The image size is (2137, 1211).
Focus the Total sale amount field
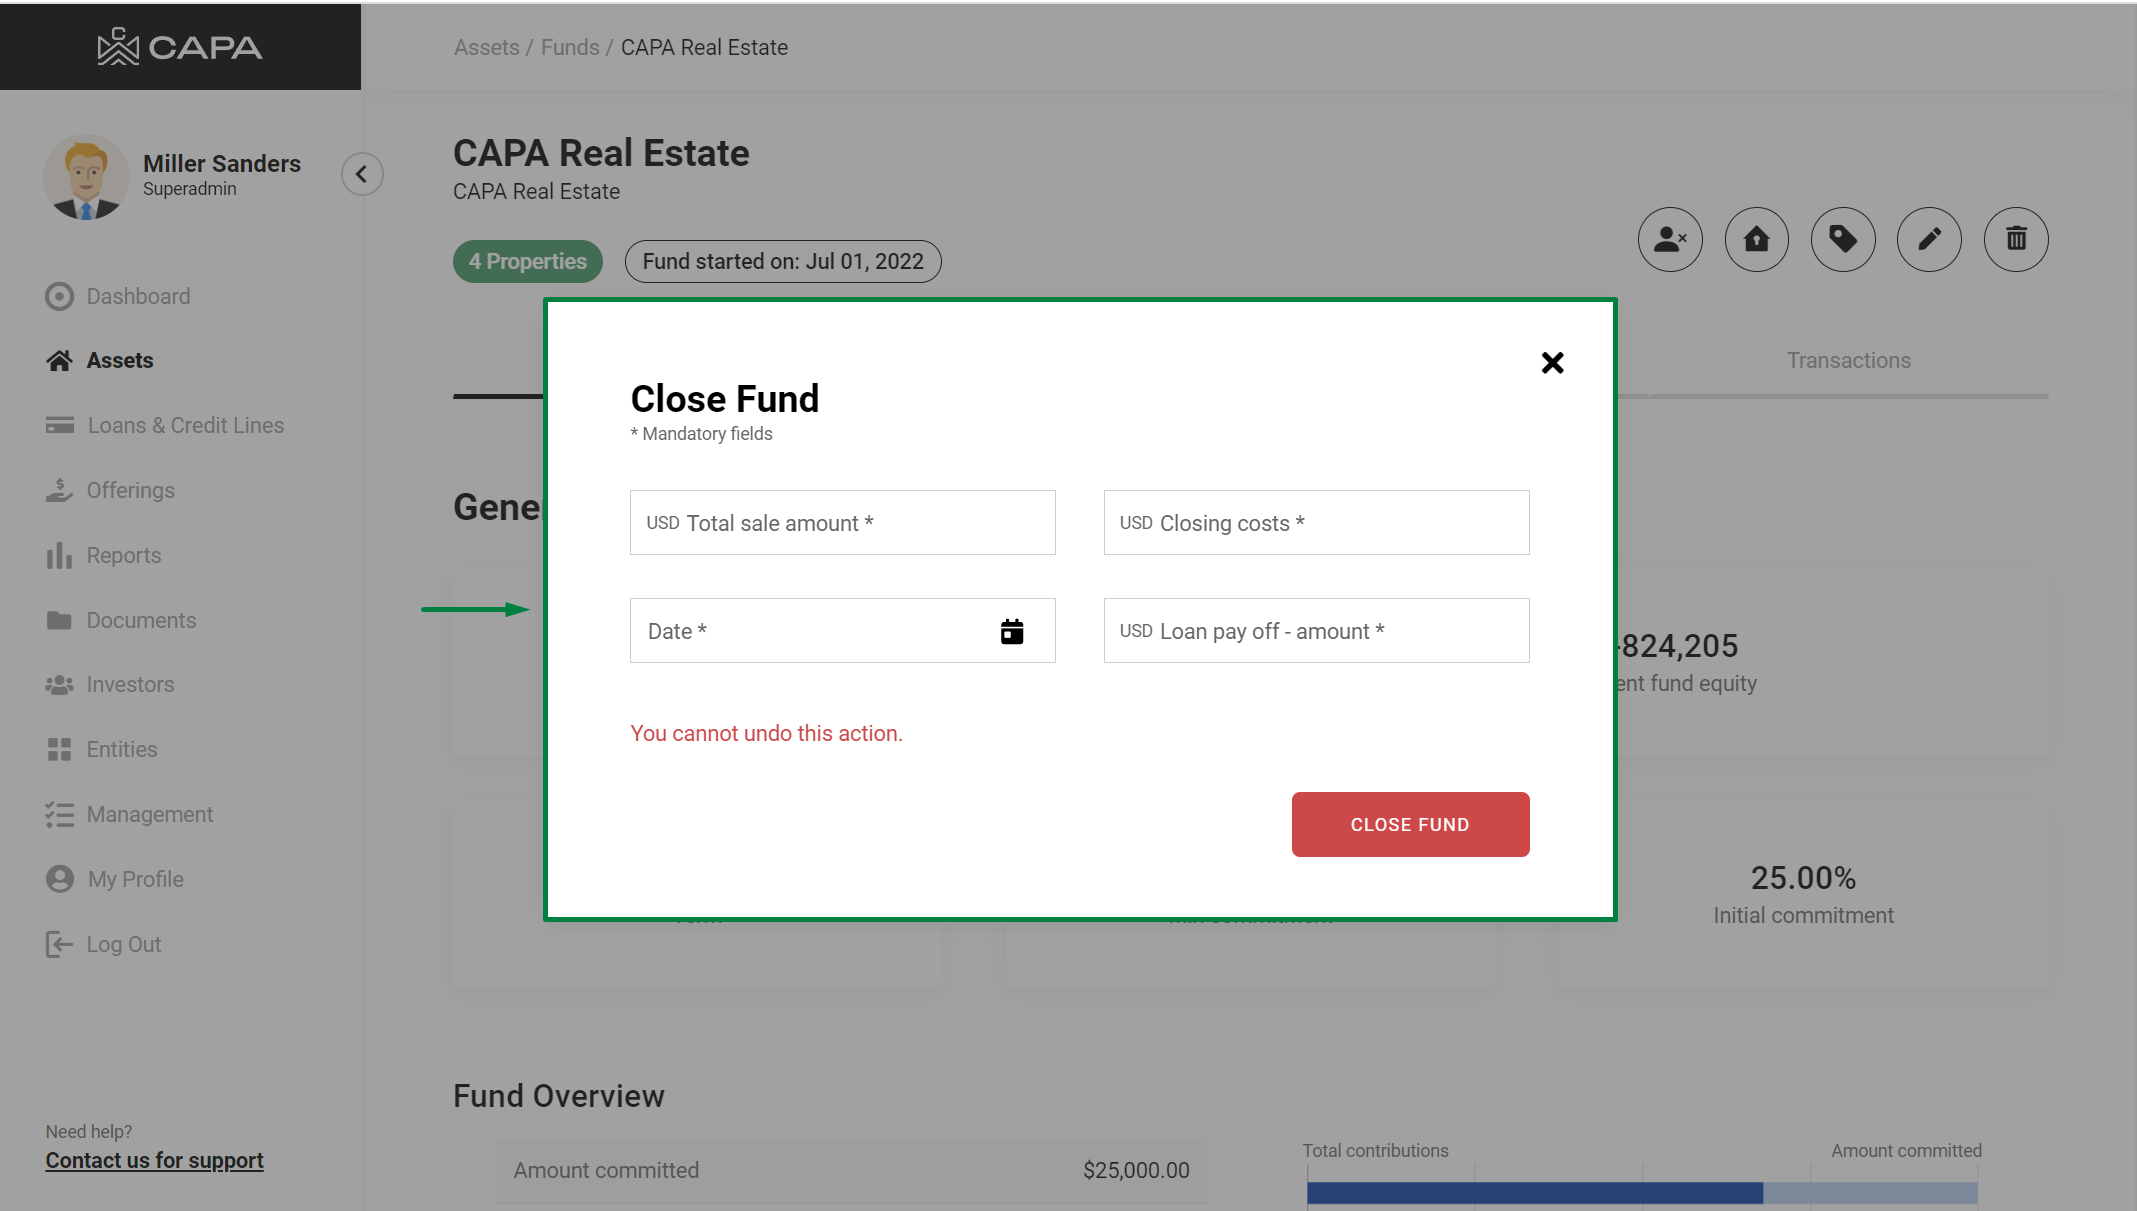842,523
